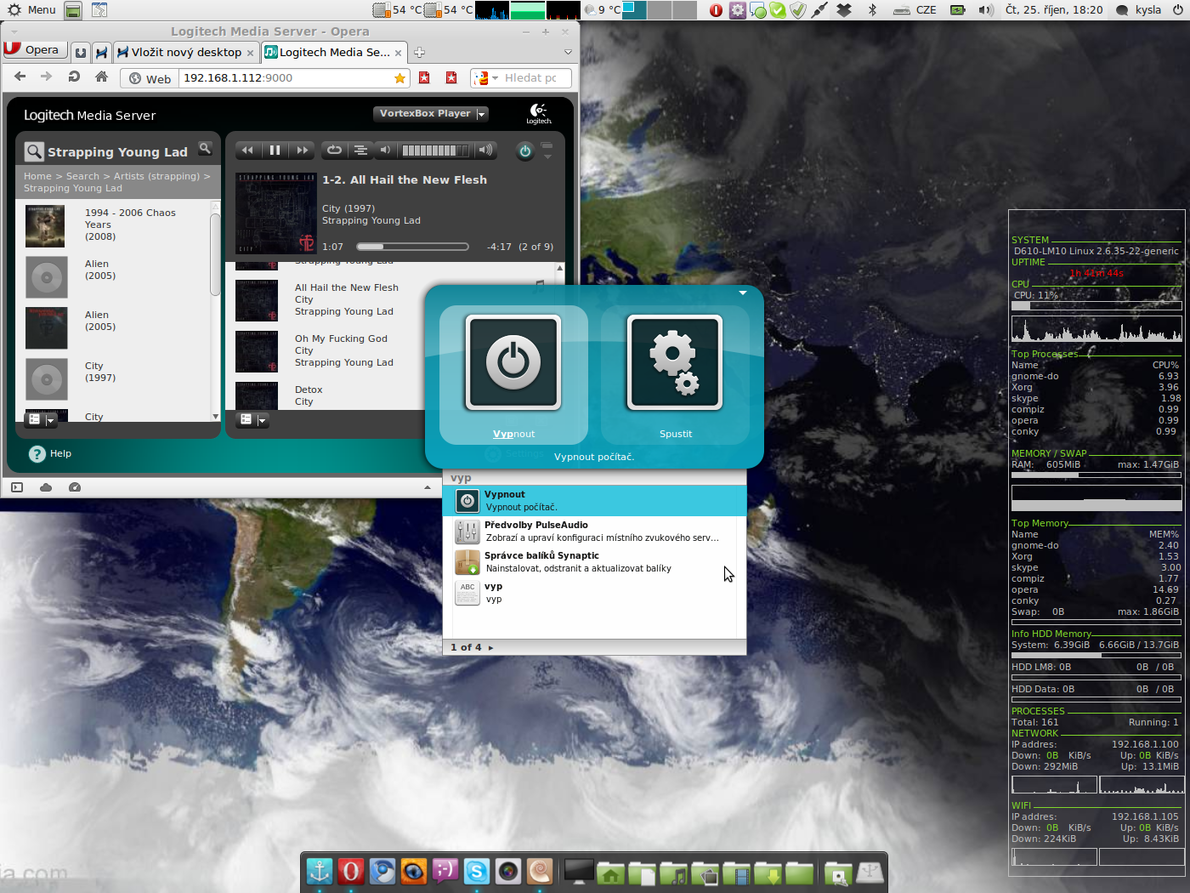Go to Opera home page

coord(101,77)
